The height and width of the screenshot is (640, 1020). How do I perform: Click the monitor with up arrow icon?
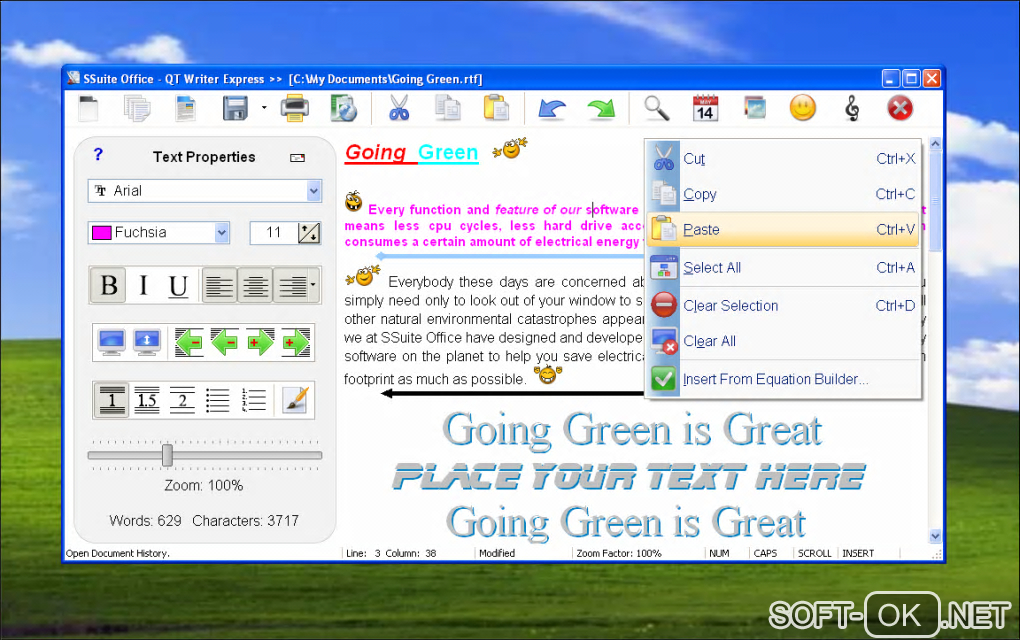pyautogui.click(x=147, y=342)
